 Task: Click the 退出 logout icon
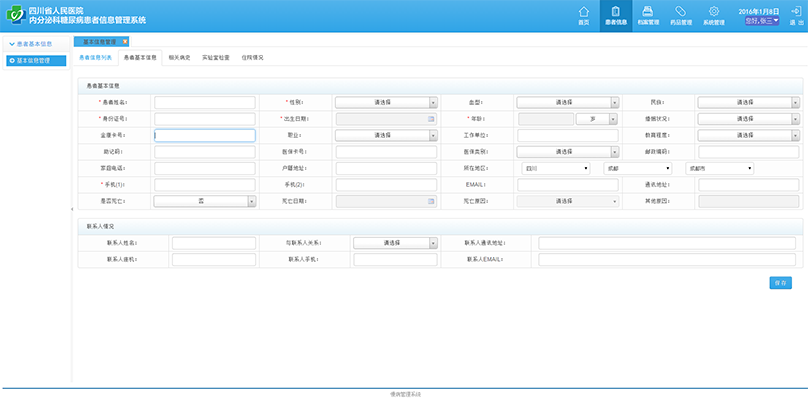tap(794, 14)
